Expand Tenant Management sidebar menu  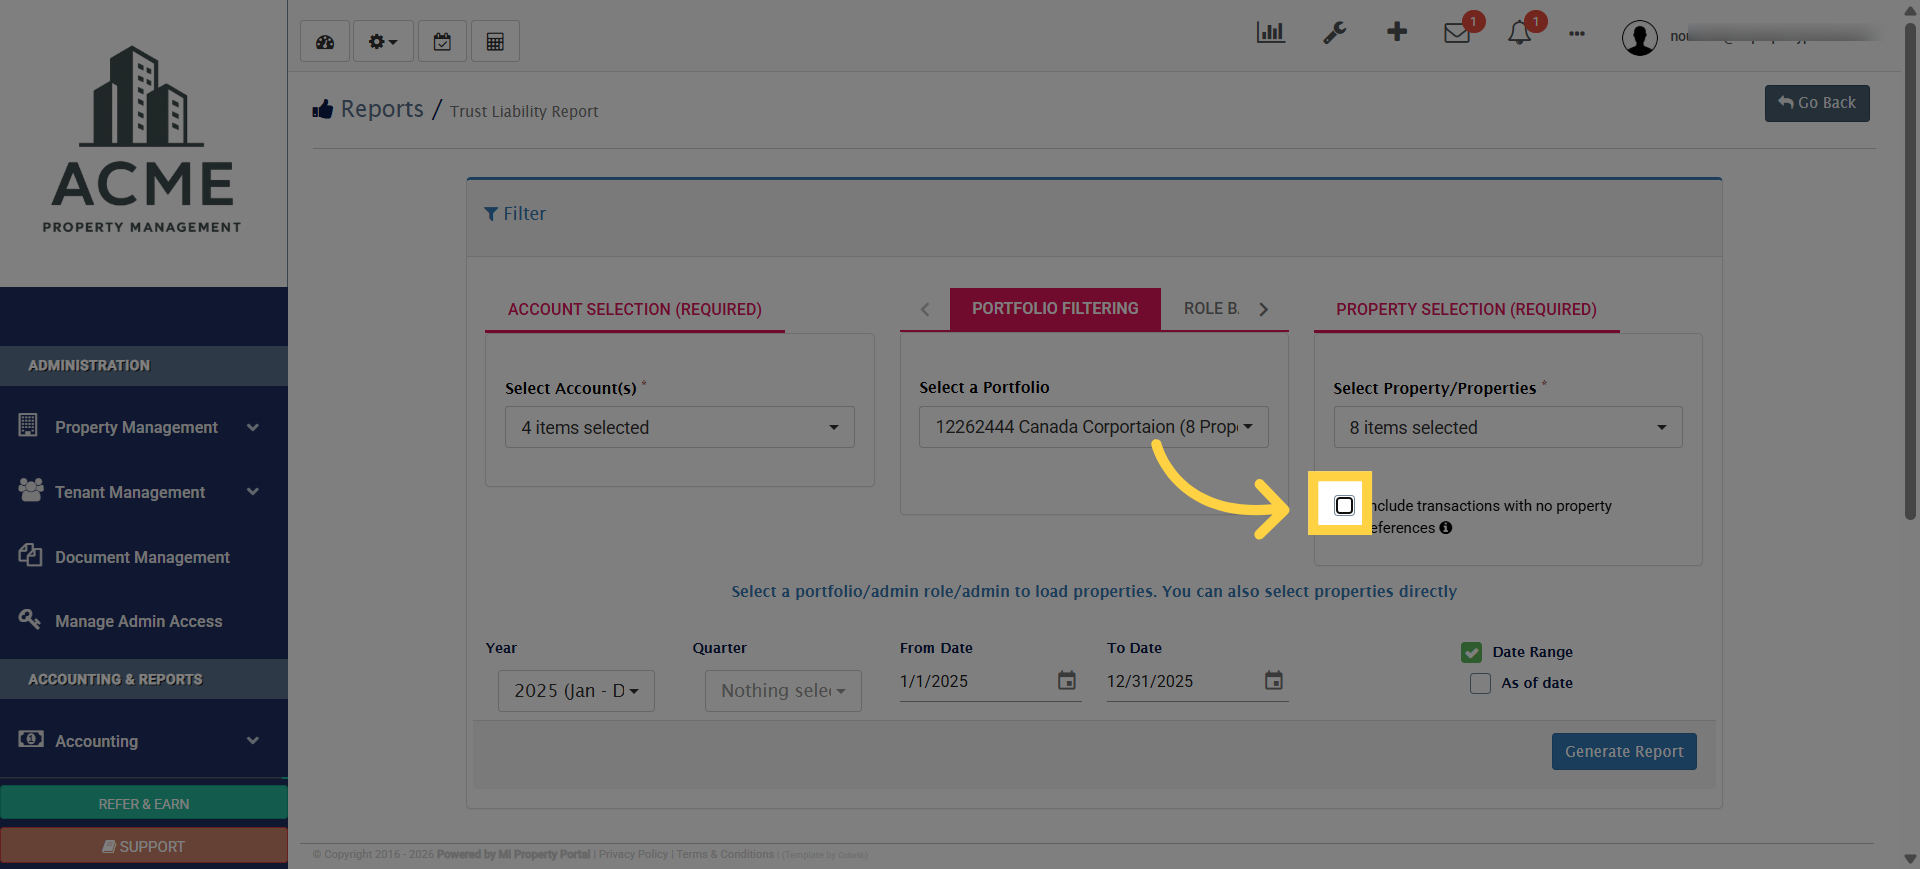(x=144, y=492)
